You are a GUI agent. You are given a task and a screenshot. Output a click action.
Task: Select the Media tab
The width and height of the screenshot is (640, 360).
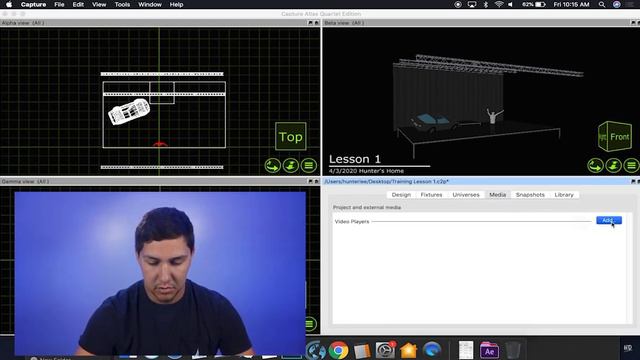coord(498,195)
